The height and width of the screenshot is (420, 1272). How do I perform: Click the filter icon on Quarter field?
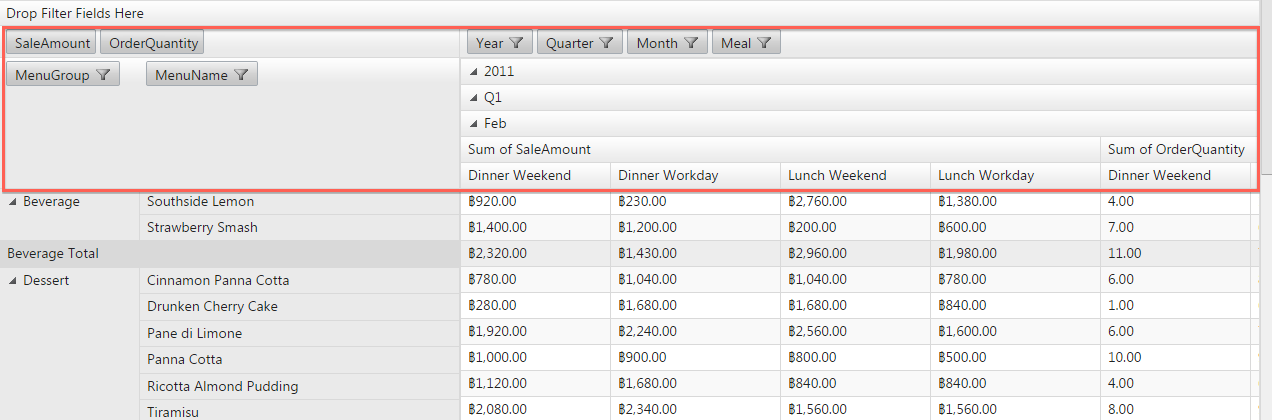pyautogui.click(x=606, y=43)
